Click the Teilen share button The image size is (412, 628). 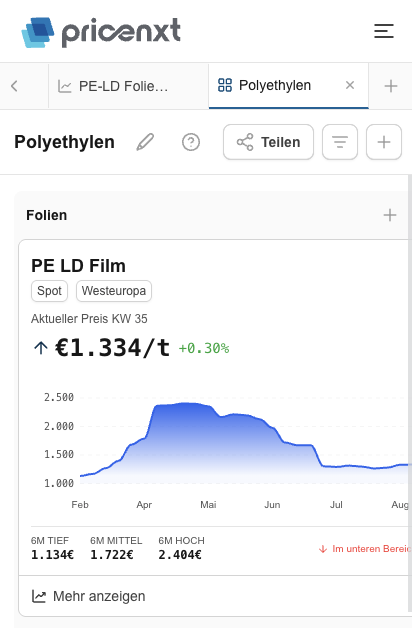point(268,142)
